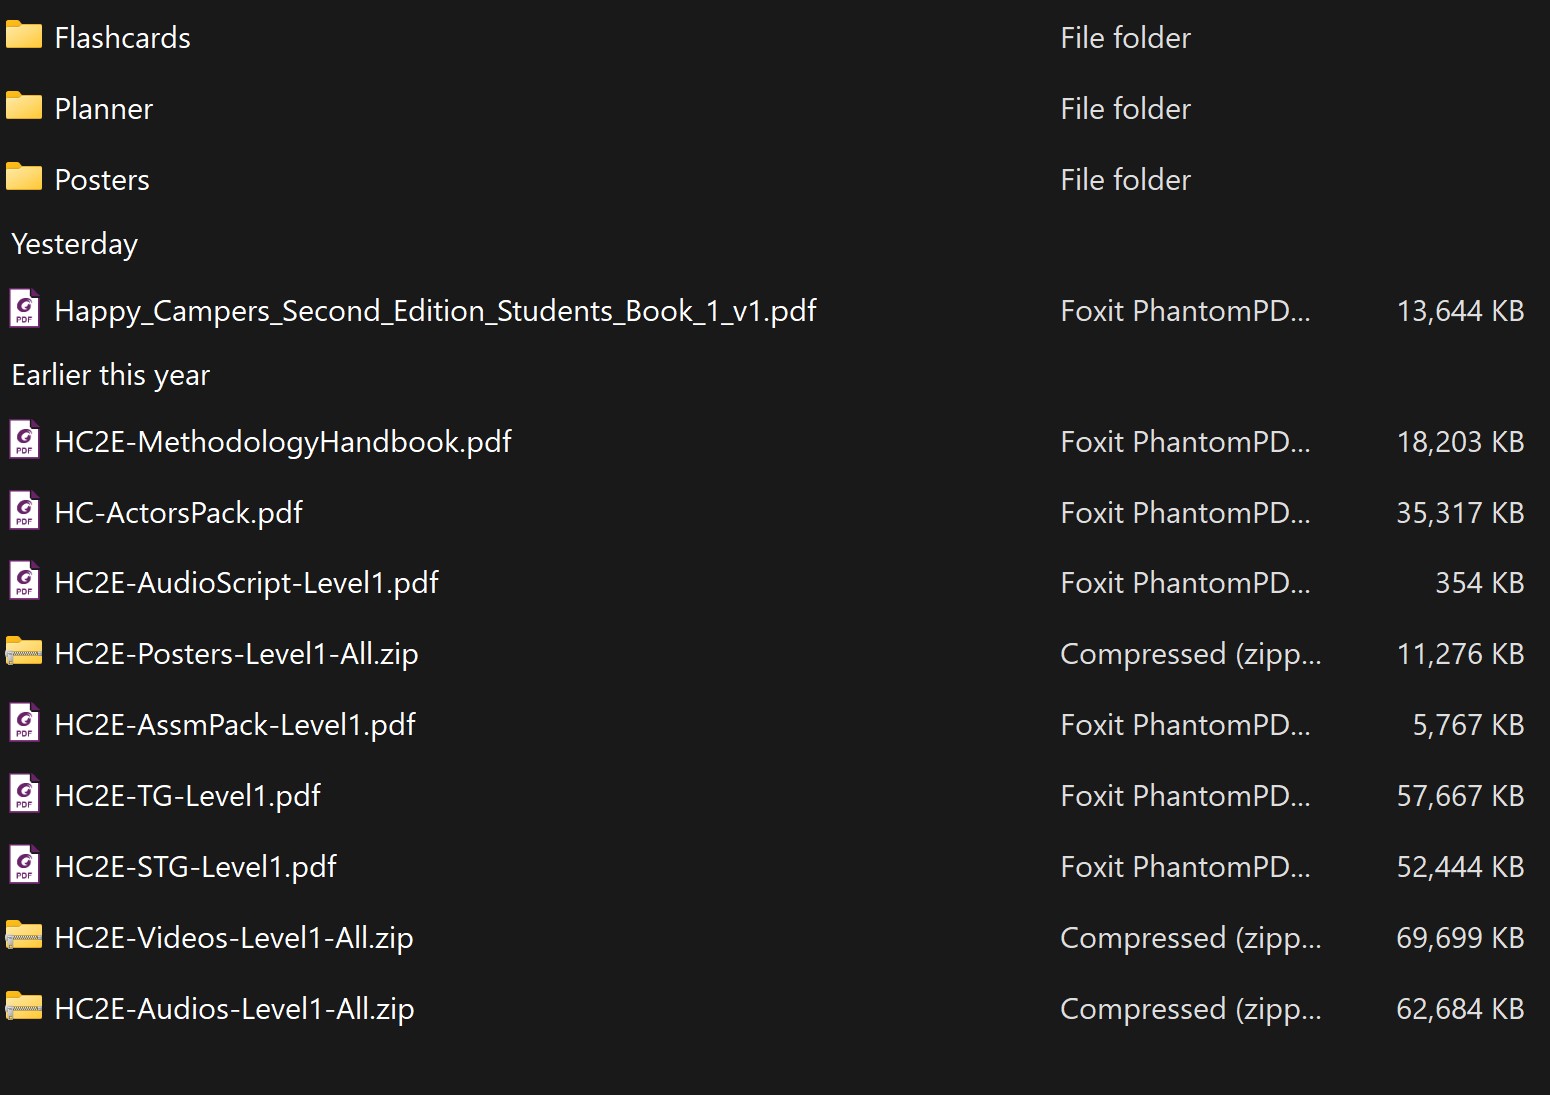Select the HC2E-STG-Level1.pdf file name

point(195,867)
